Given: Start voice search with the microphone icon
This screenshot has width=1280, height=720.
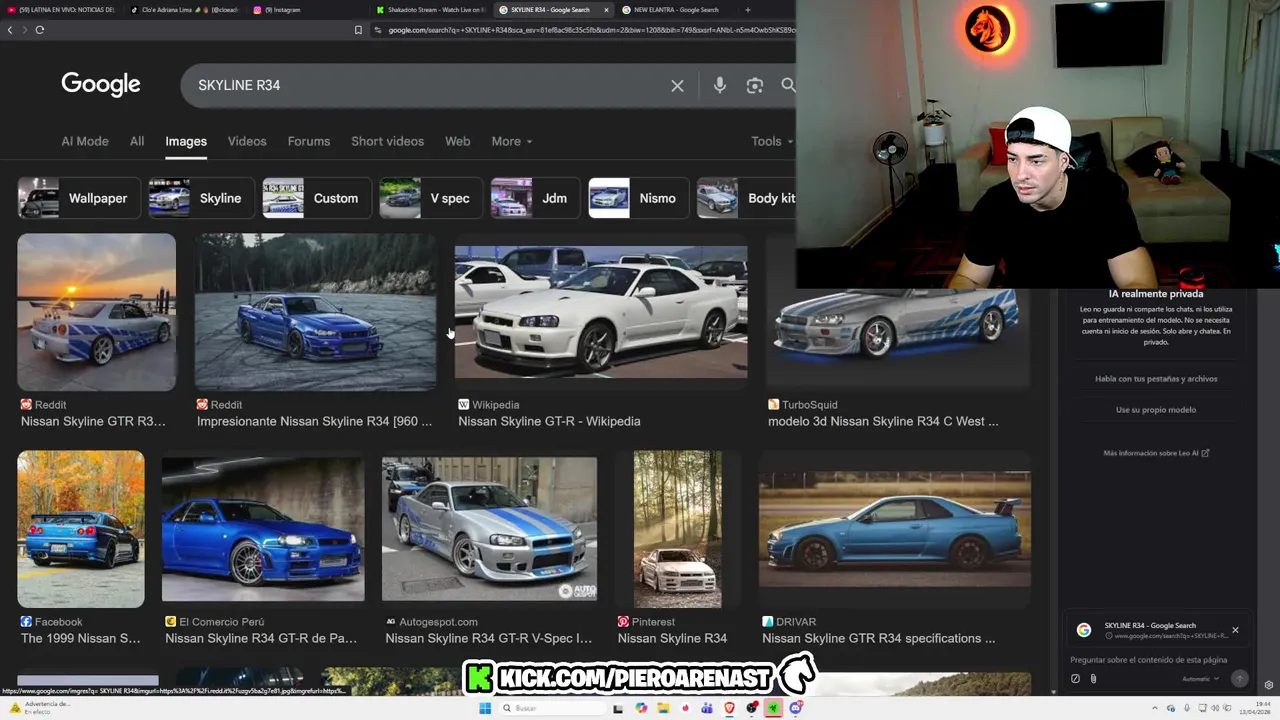Looking at the screenshot, I should coord(719,86).
